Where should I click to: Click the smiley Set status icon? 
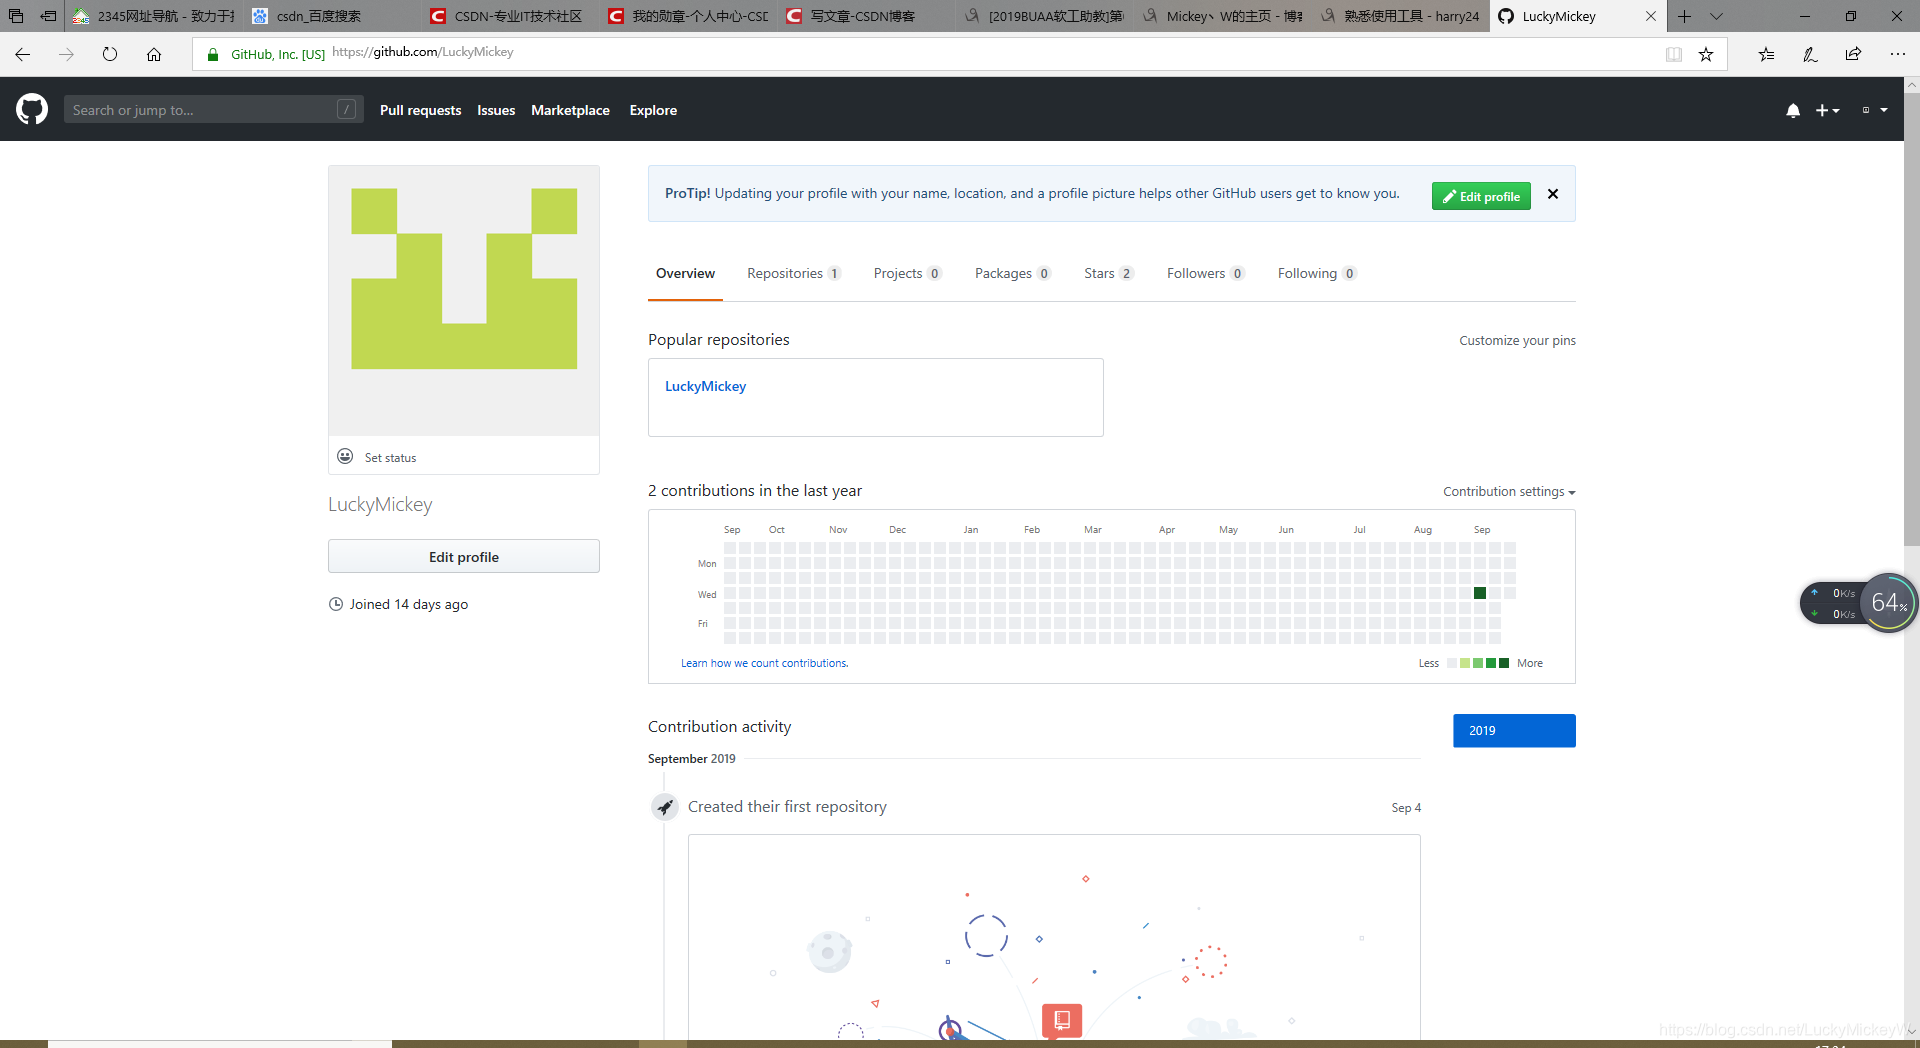tap(345, 456)
